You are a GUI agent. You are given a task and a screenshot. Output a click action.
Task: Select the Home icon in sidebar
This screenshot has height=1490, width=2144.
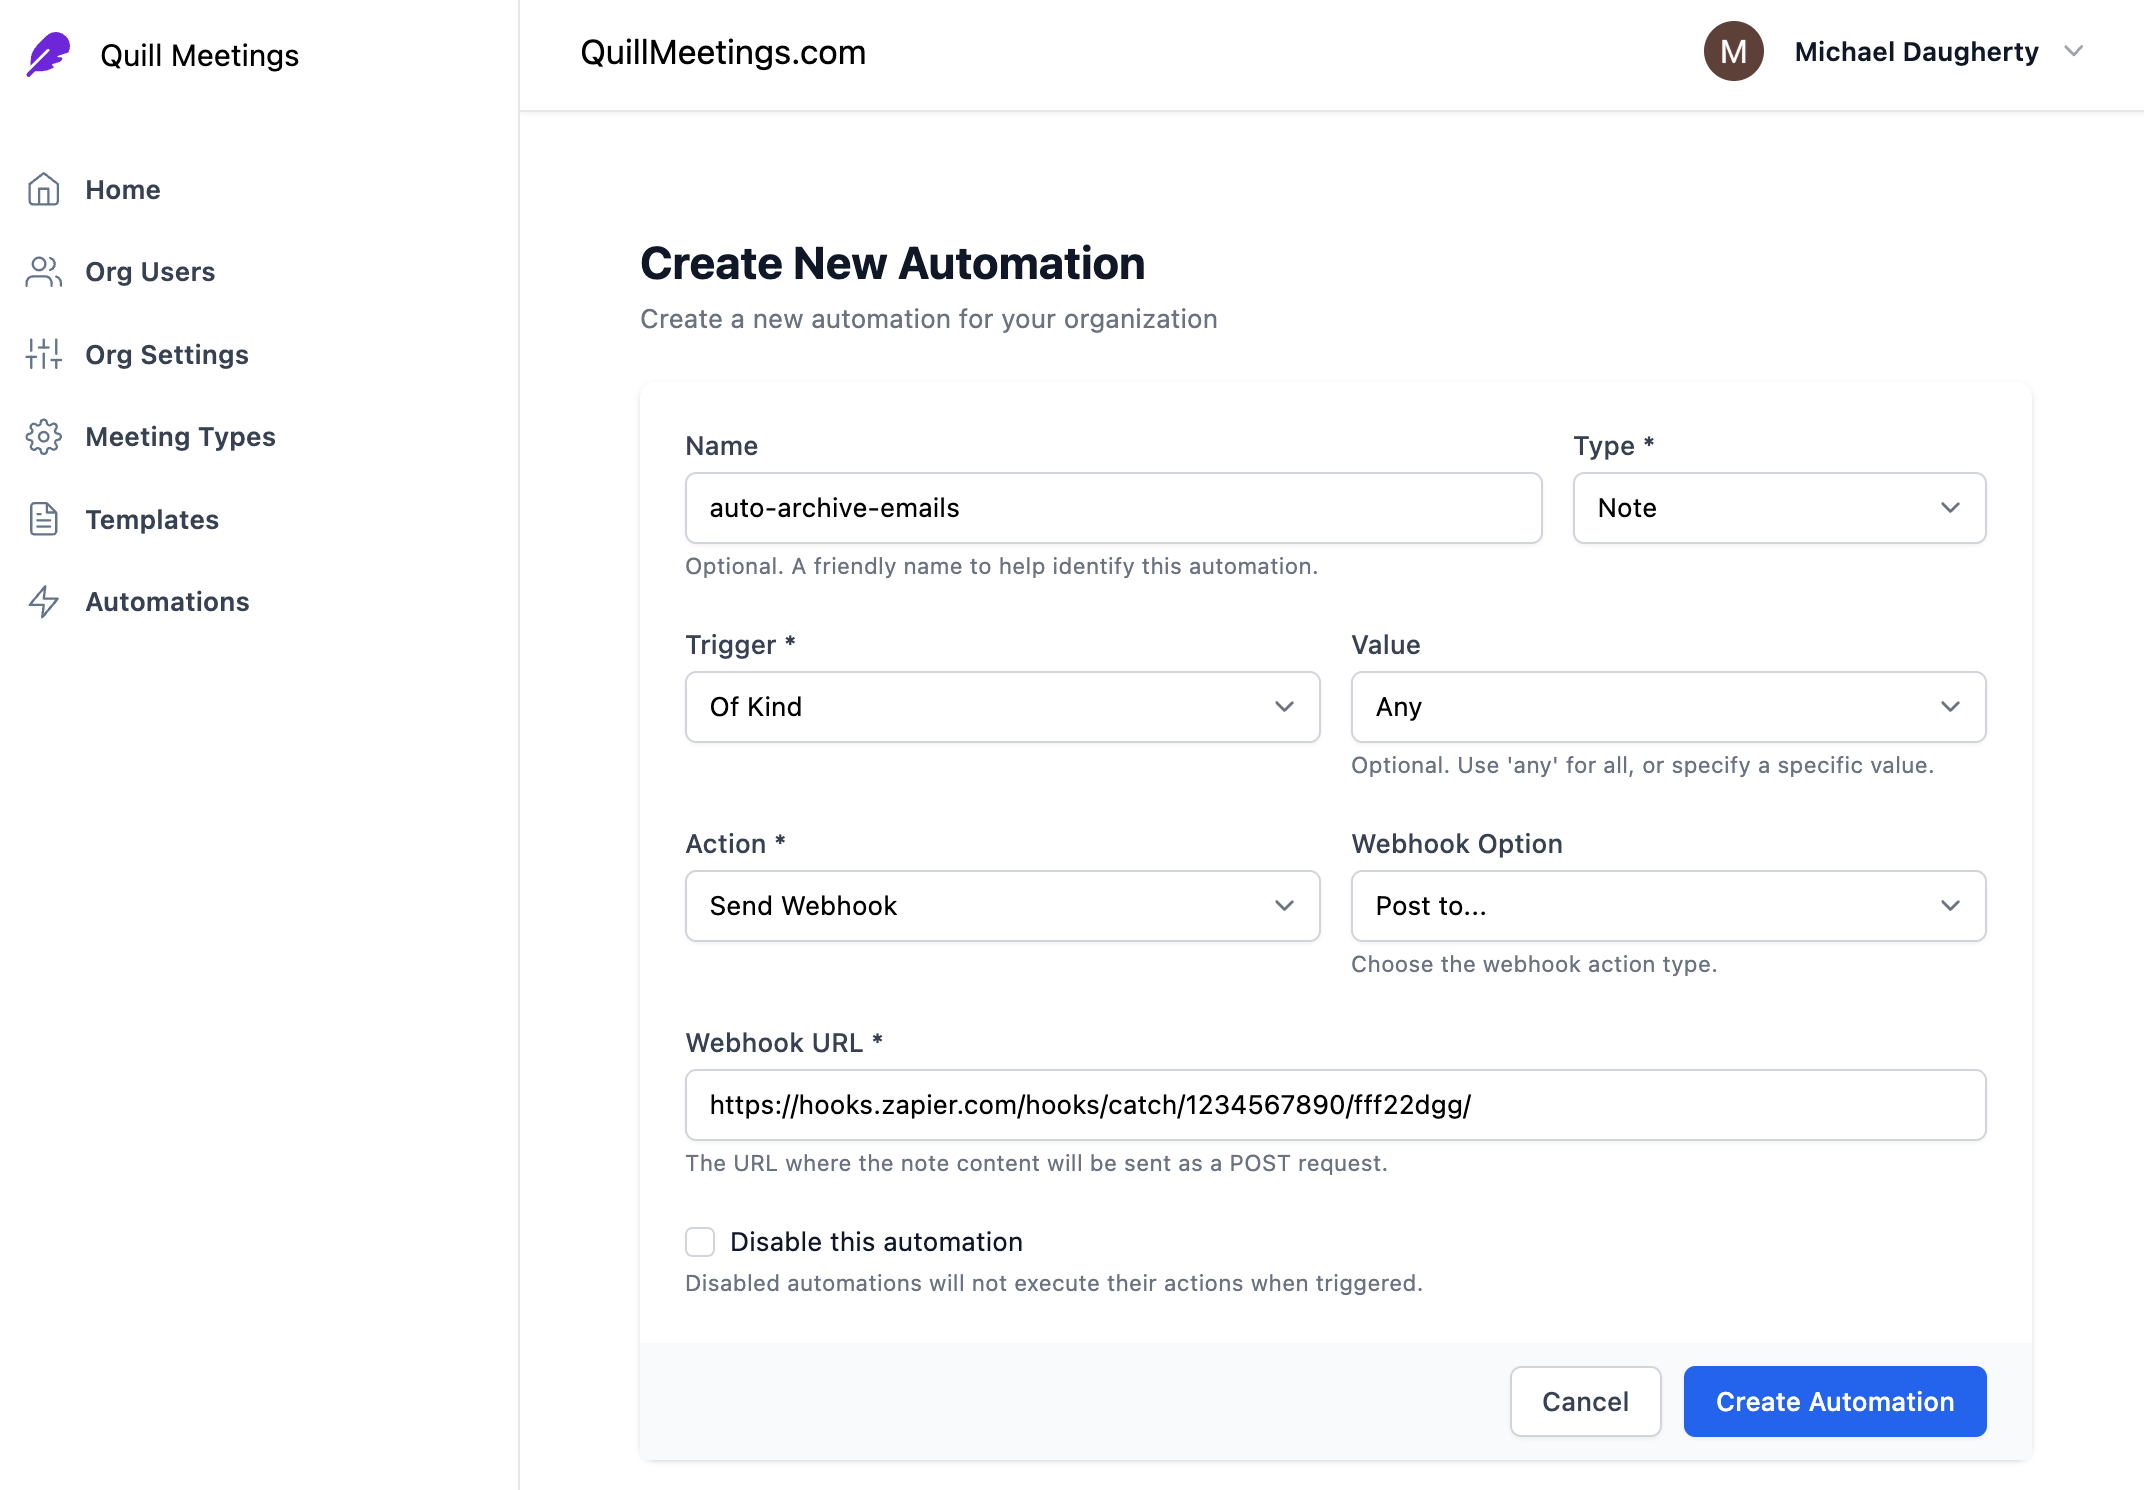pos(43,189)
